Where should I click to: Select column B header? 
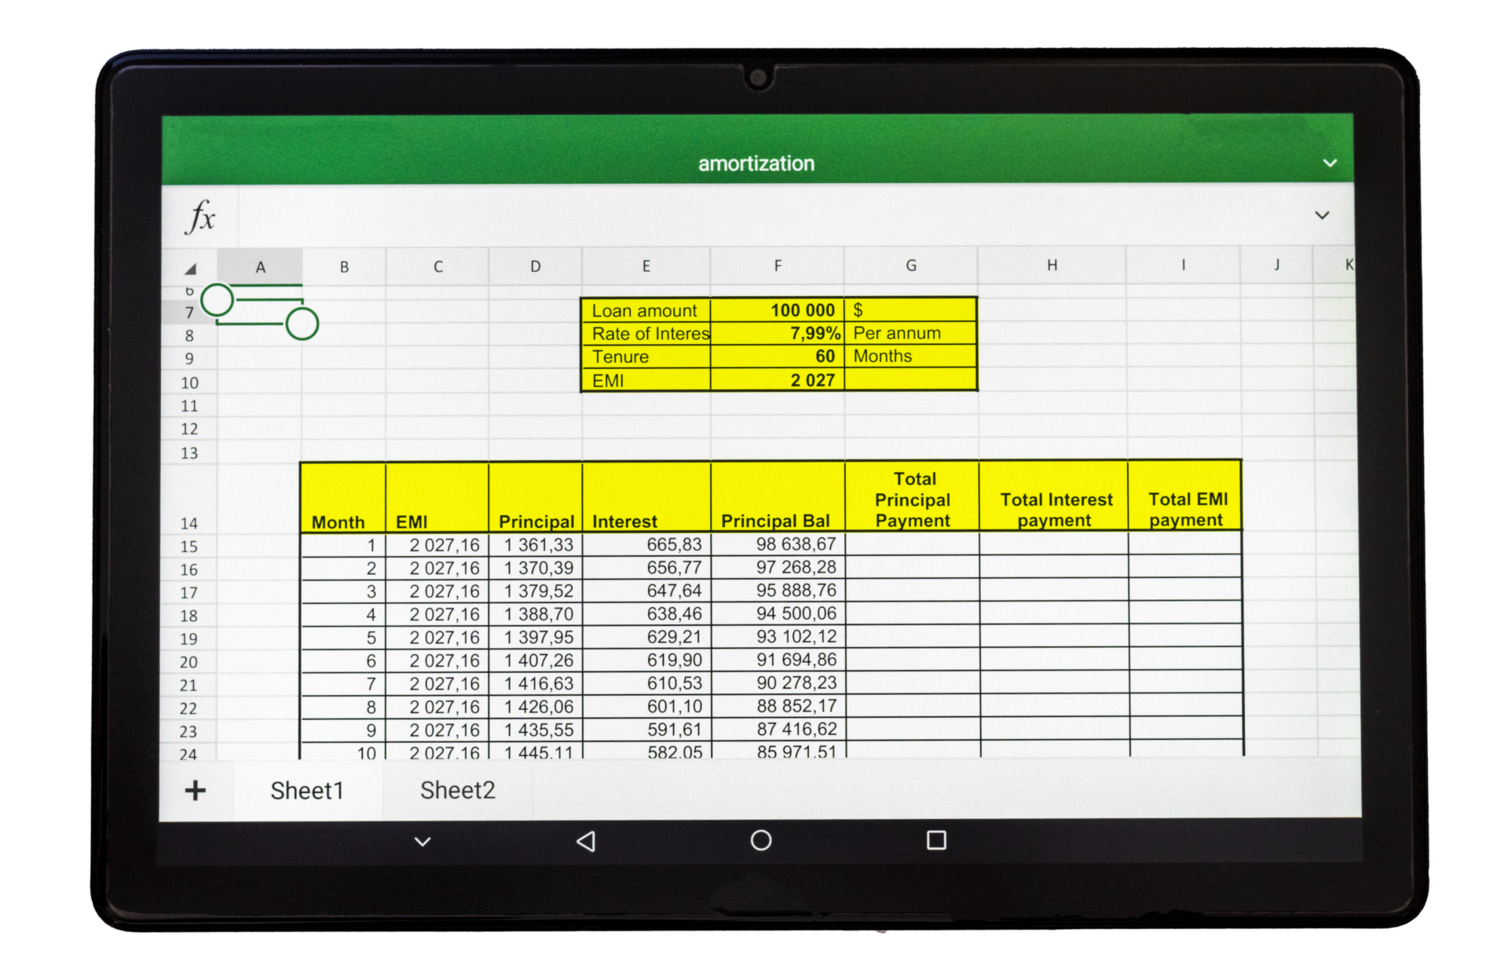tap(344, 267)
